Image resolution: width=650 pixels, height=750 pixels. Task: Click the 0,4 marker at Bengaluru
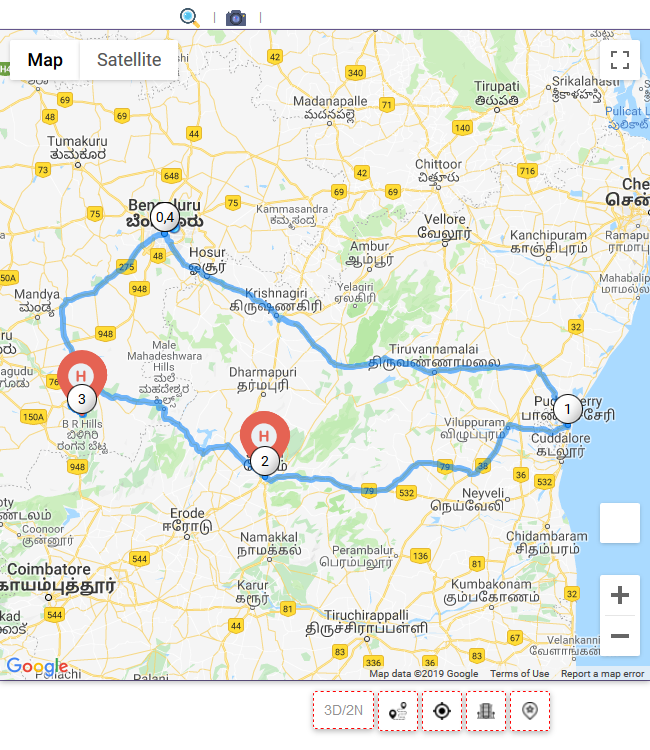[x=165, y=217]
